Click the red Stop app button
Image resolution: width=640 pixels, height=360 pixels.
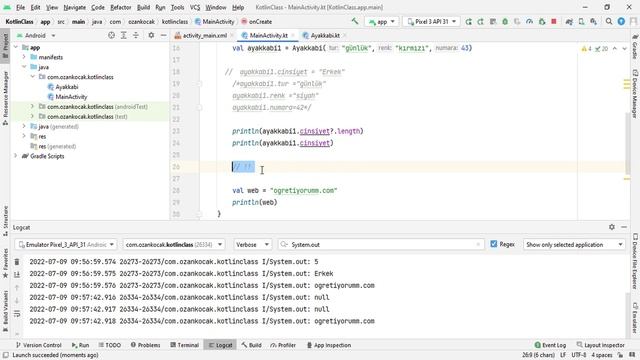coord(554,21)
